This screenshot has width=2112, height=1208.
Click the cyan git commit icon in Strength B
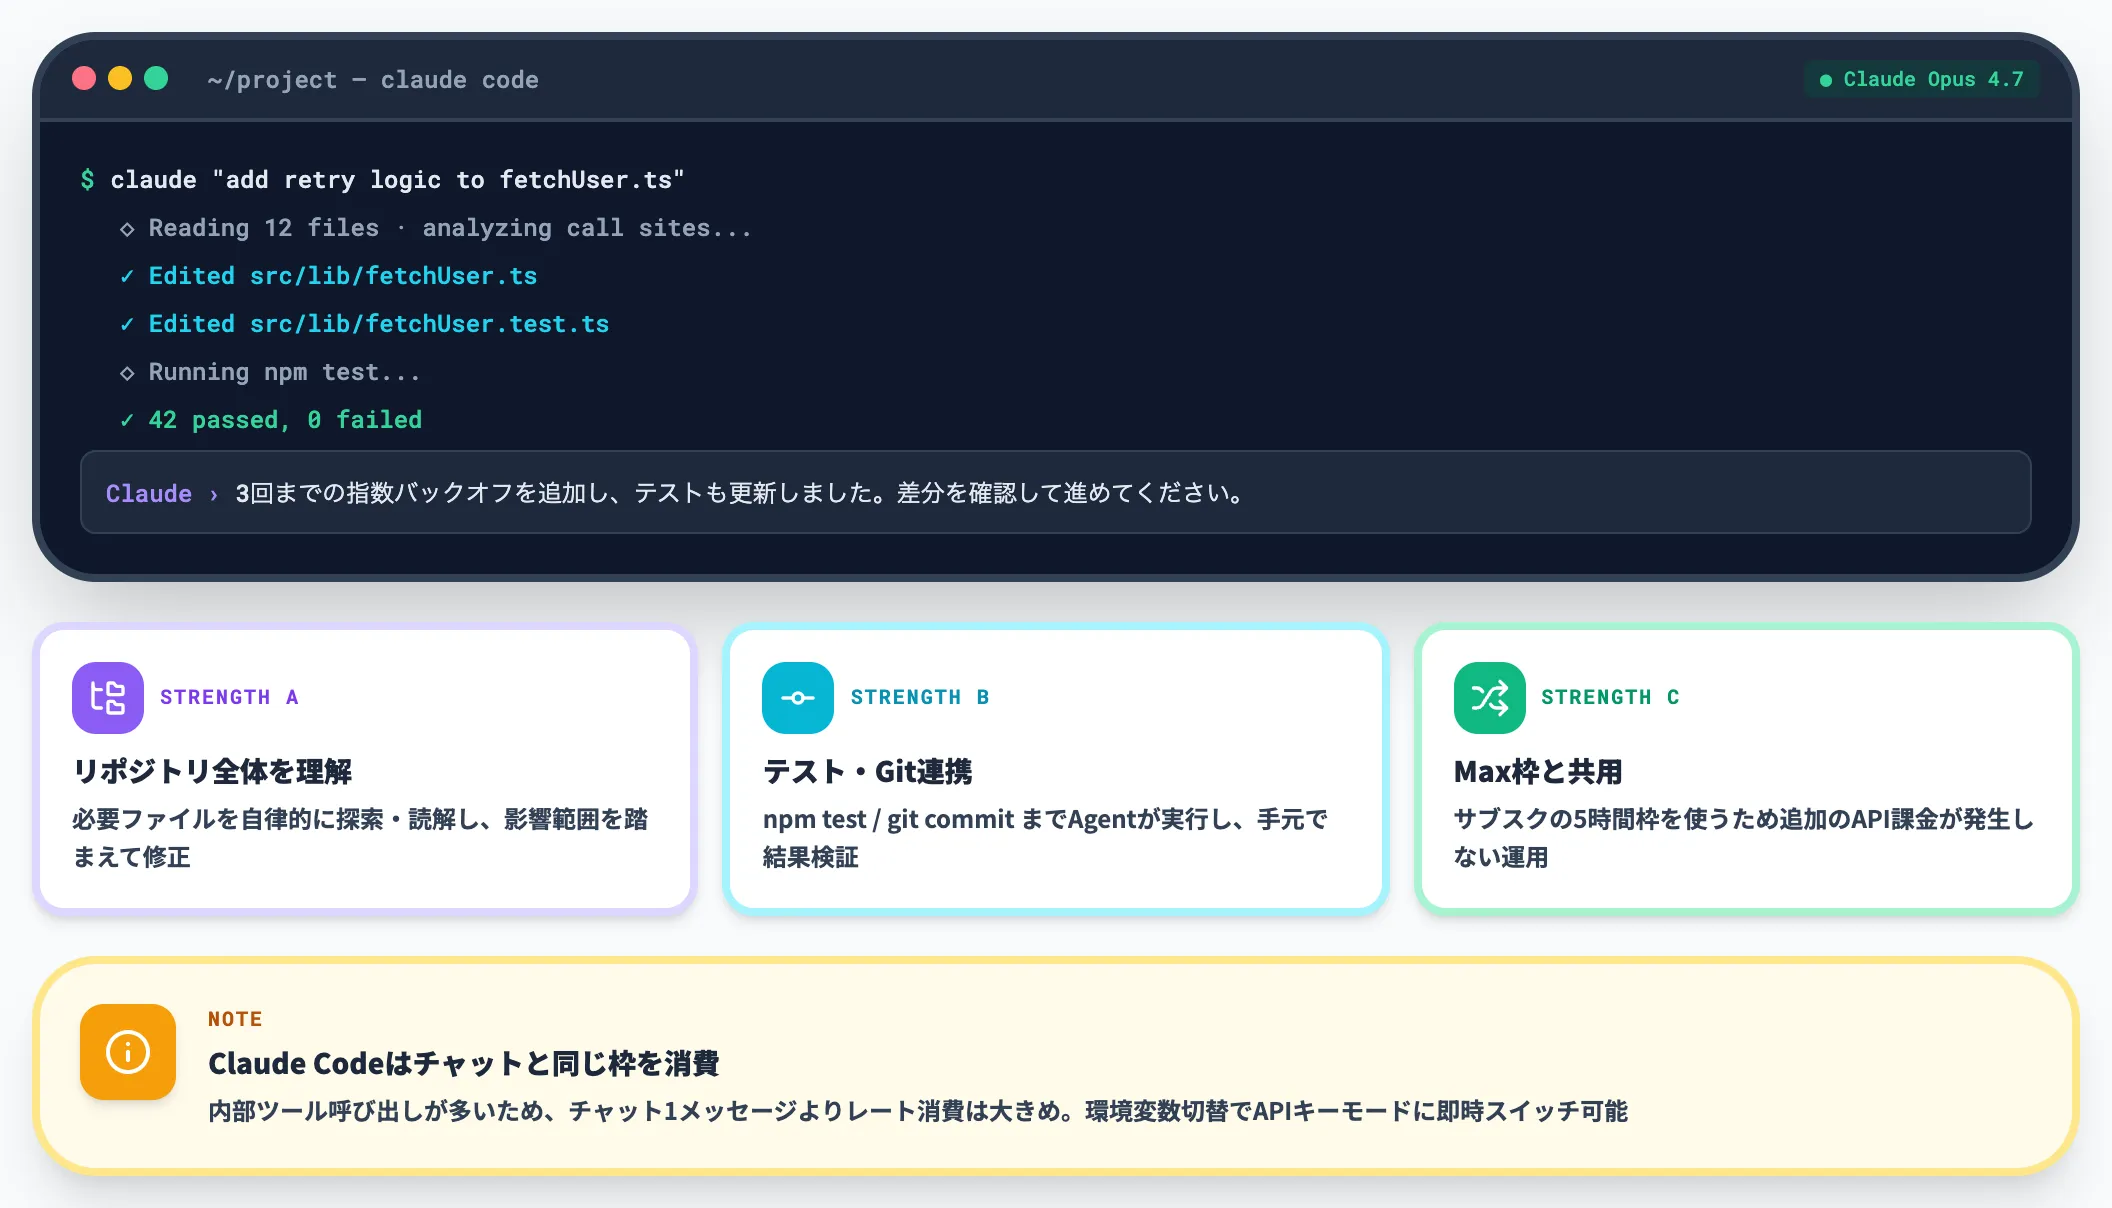798,698
